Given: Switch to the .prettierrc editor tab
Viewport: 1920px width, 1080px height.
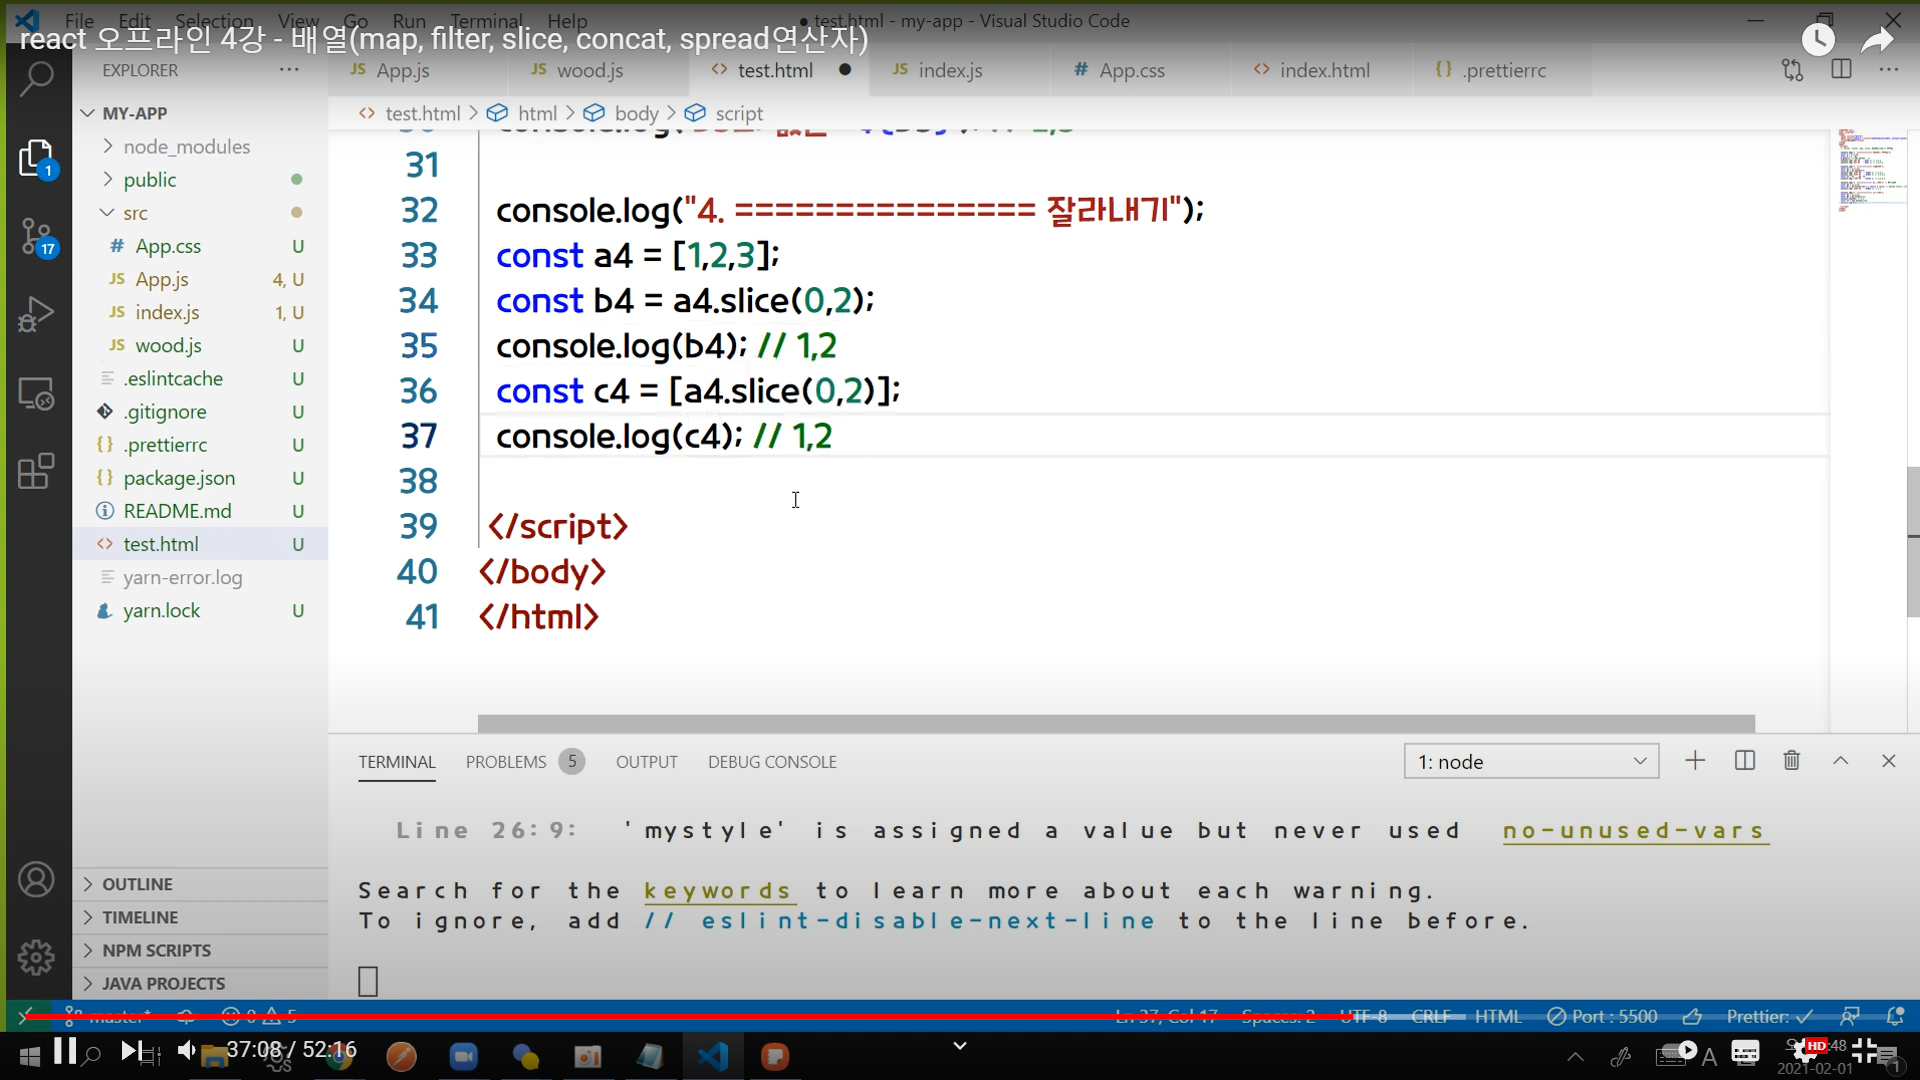Looking at the screenshot, I should [1504, 70].
